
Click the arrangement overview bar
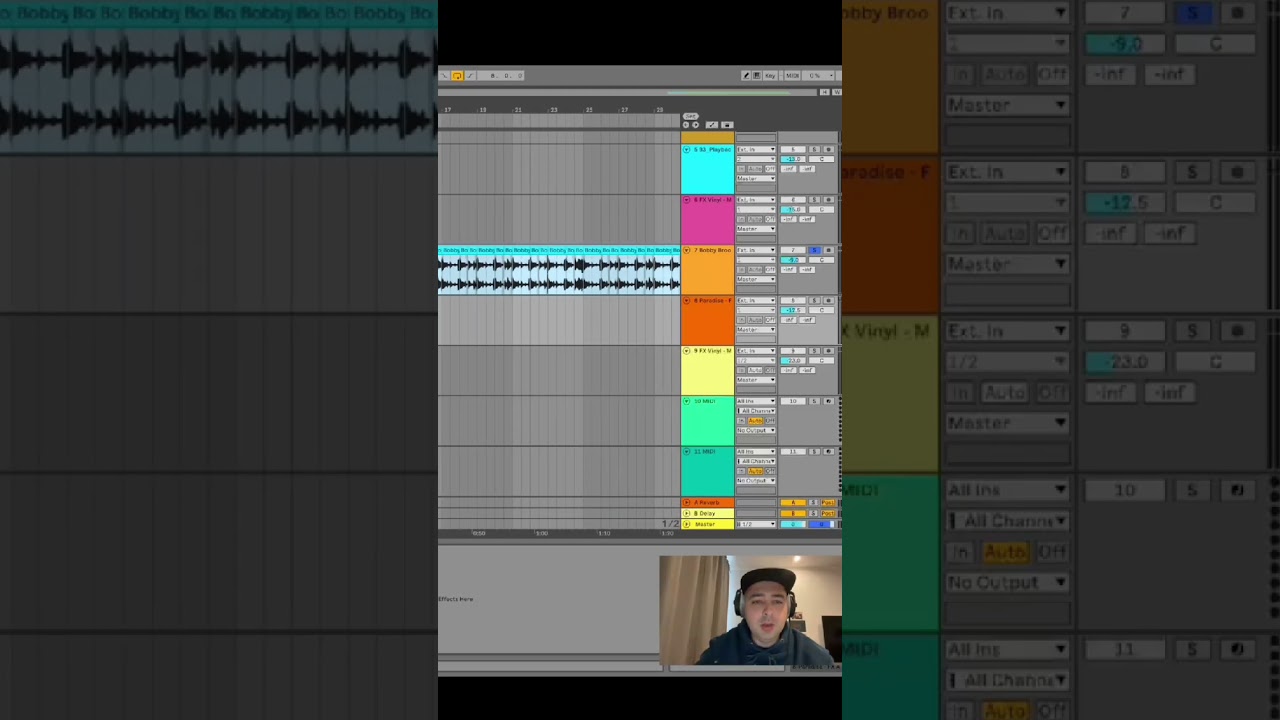click(627, 92)
